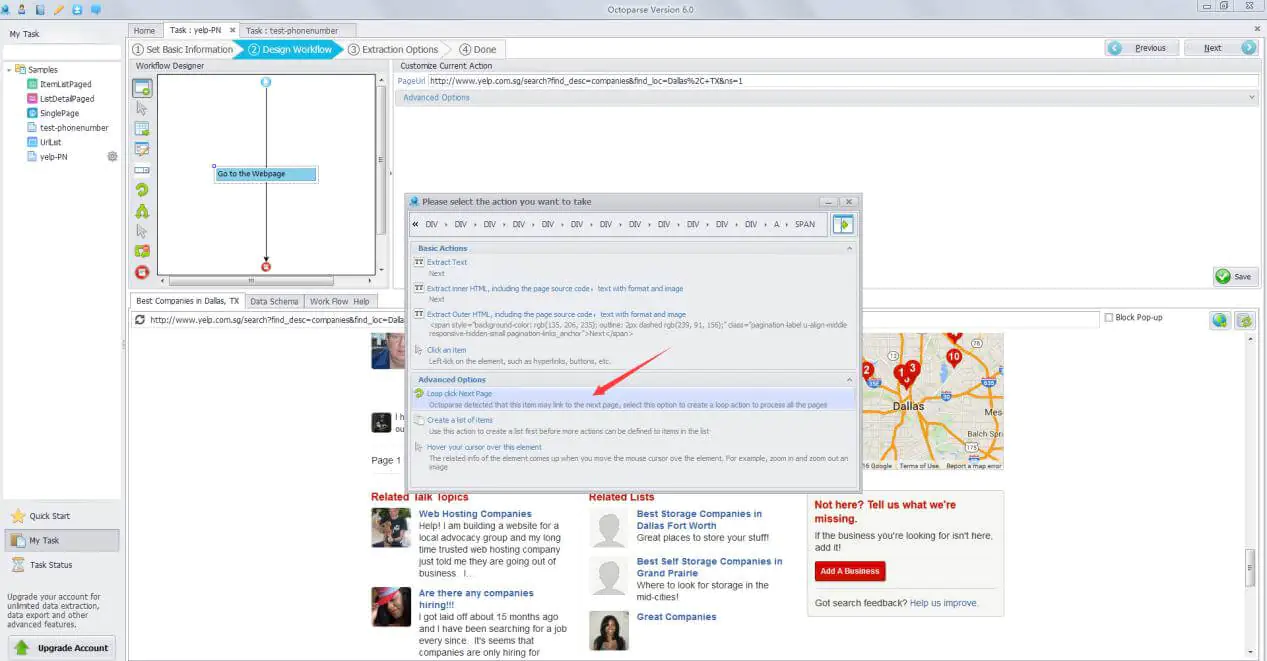Click the Upgrade Account button
The image size is (1267, 661).
click(62, 648)
